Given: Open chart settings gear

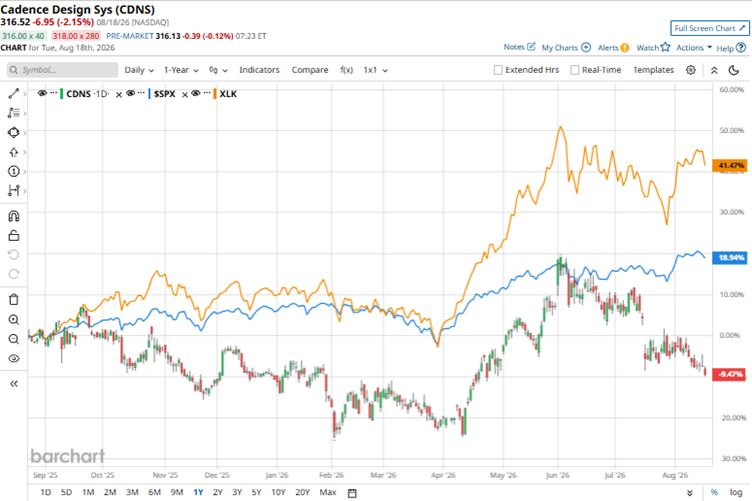Looking at the screenshot, I should [691, 70].
